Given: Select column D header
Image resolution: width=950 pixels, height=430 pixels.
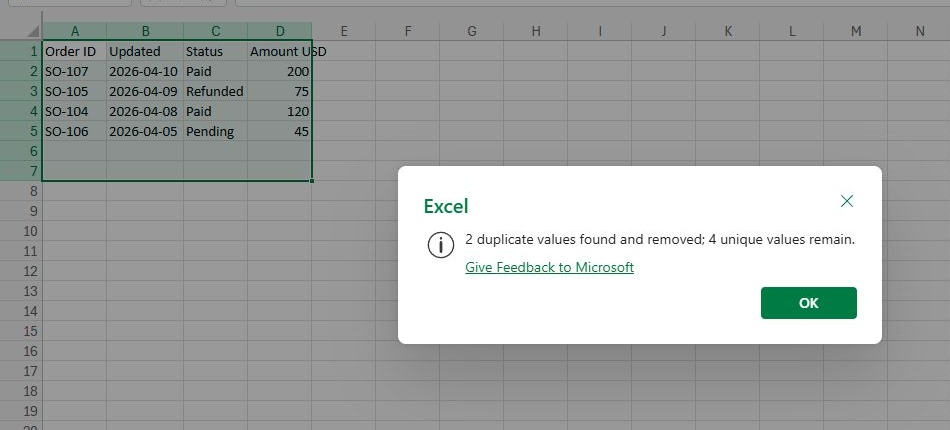Looking at the screenshot, I should tap(280, 31).
